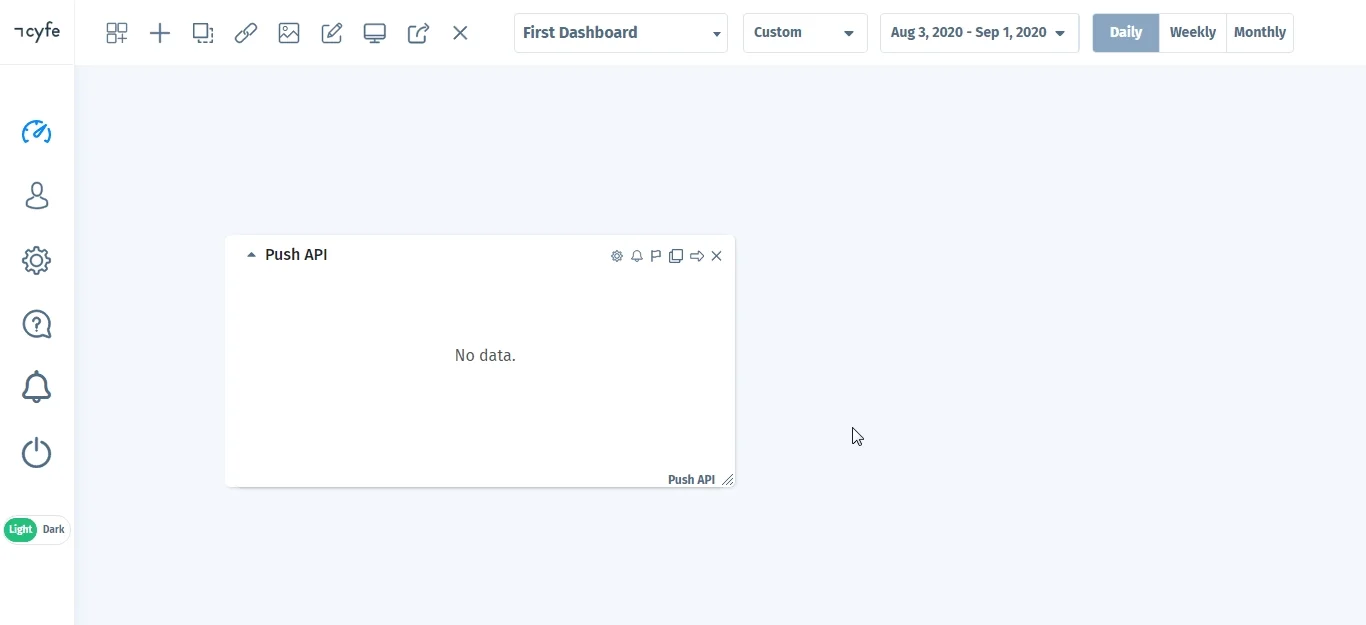This screenshot has height=625, width=1366.
Task: Switch to Dark theme
Action: point(54,530)
